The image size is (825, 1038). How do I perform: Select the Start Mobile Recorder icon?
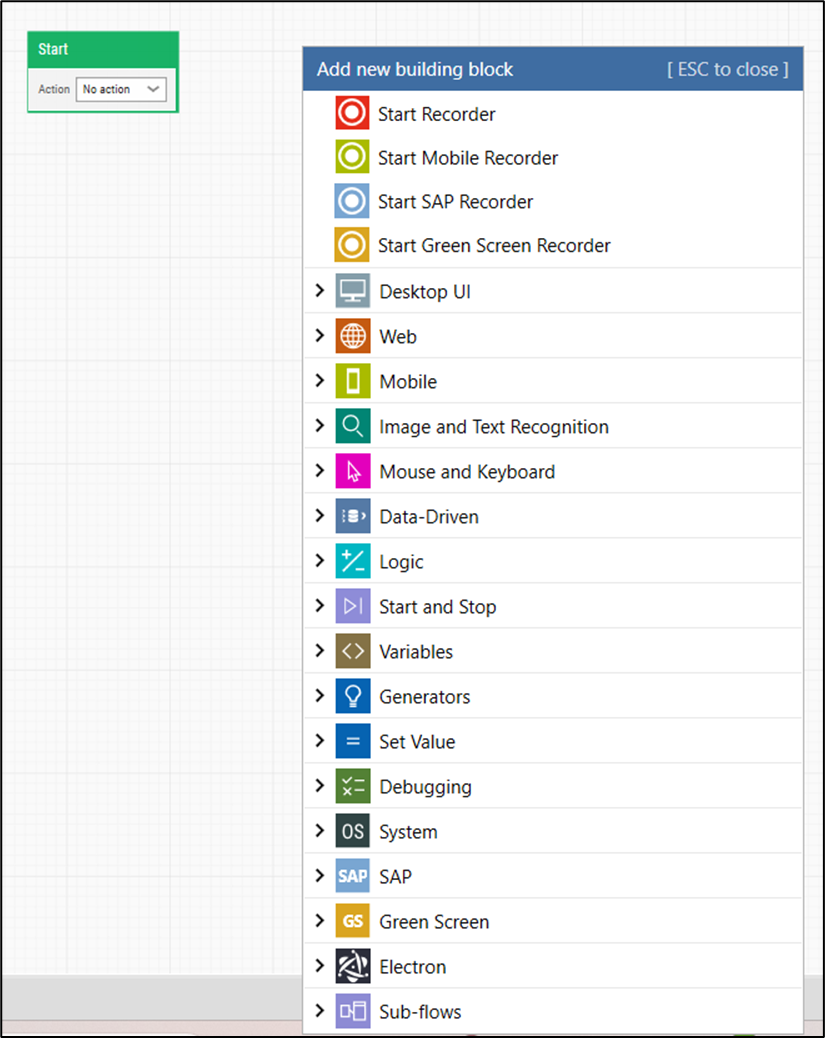click(351, 156)
